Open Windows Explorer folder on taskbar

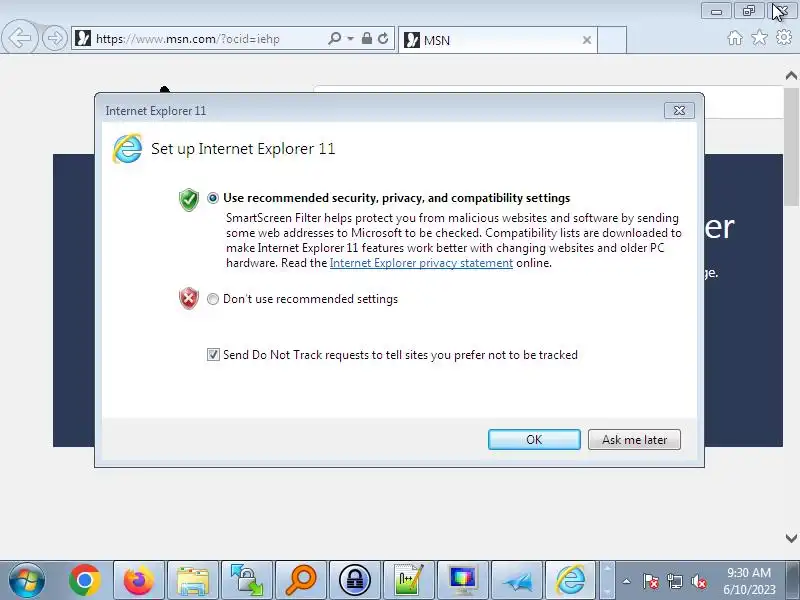coord(193,580)
